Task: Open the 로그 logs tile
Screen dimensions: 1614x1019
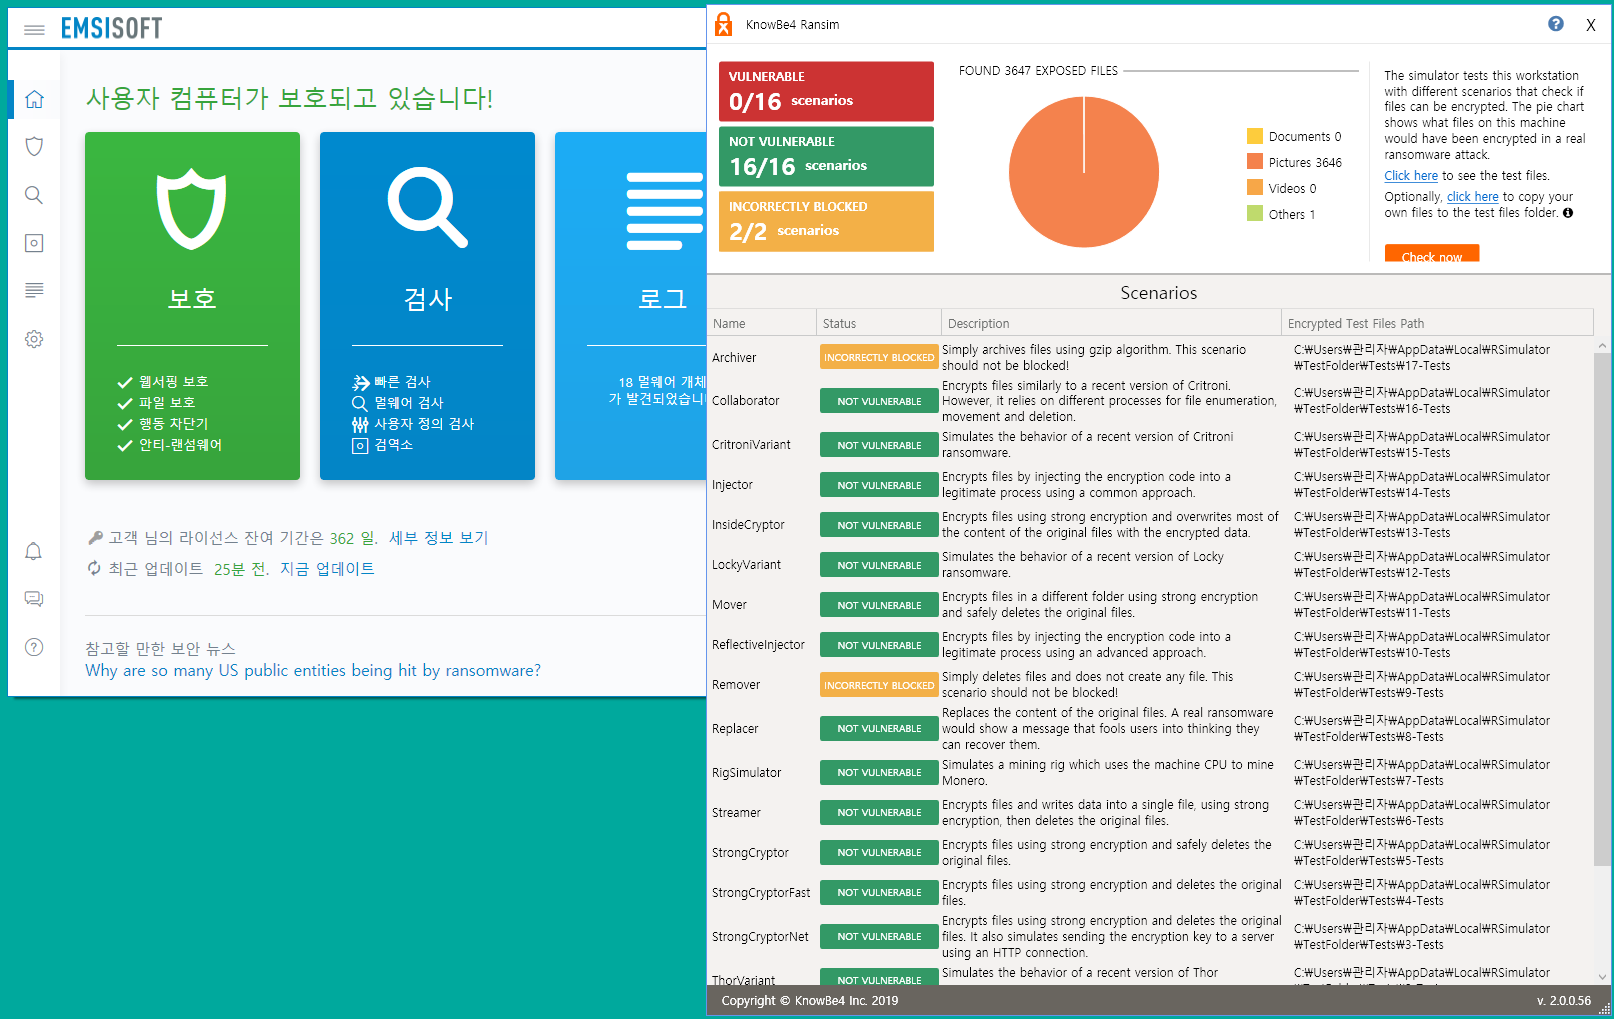Action: point(631,306)
